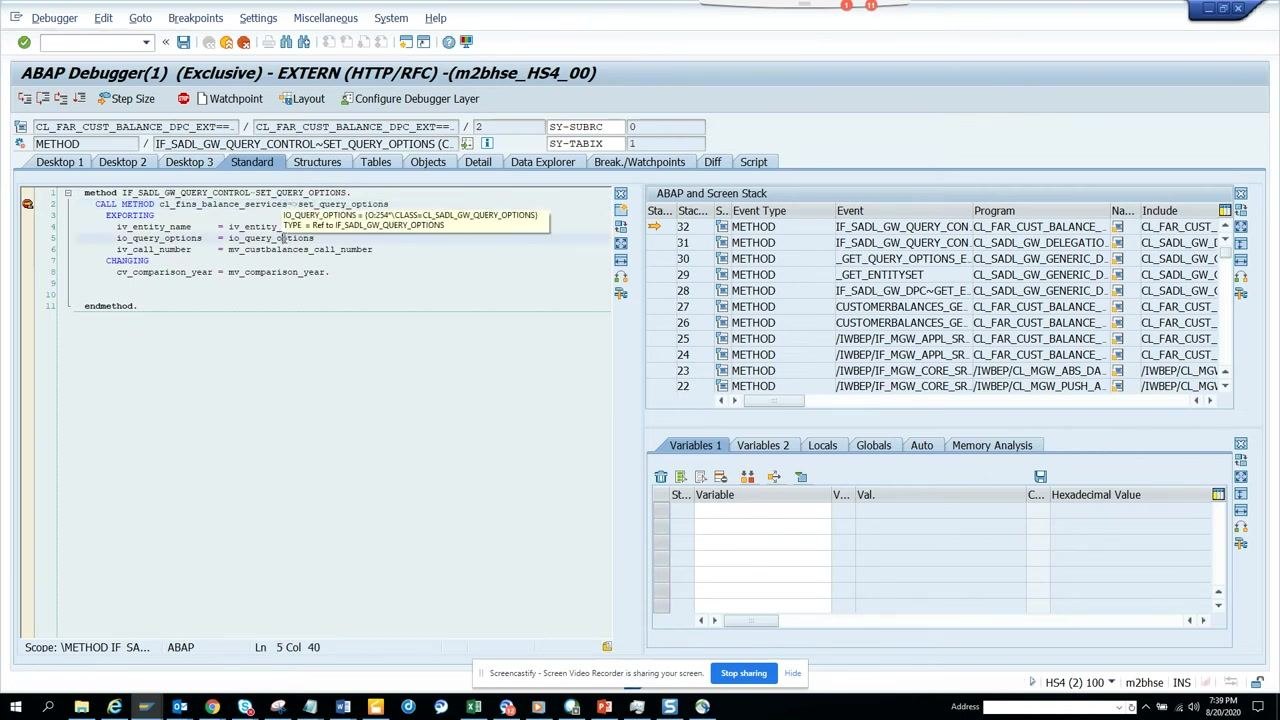The image size is (1280, 720).
Task: Toggle the breakpoint marker at line 2
Action: [28, 204]
